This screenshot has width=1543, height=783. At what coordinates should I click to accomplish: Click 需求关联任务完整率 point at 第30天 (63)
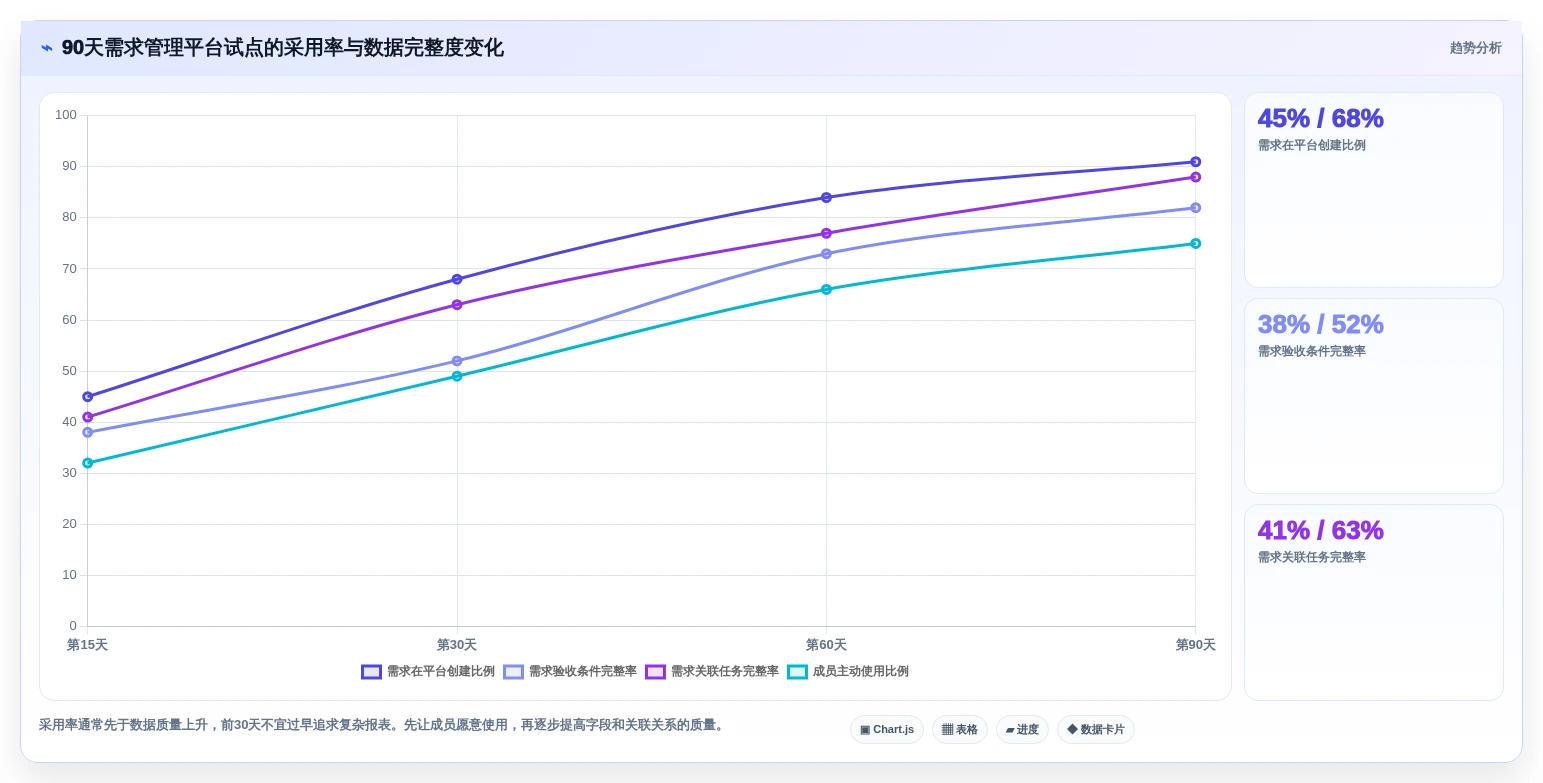(x=457, y=305)
